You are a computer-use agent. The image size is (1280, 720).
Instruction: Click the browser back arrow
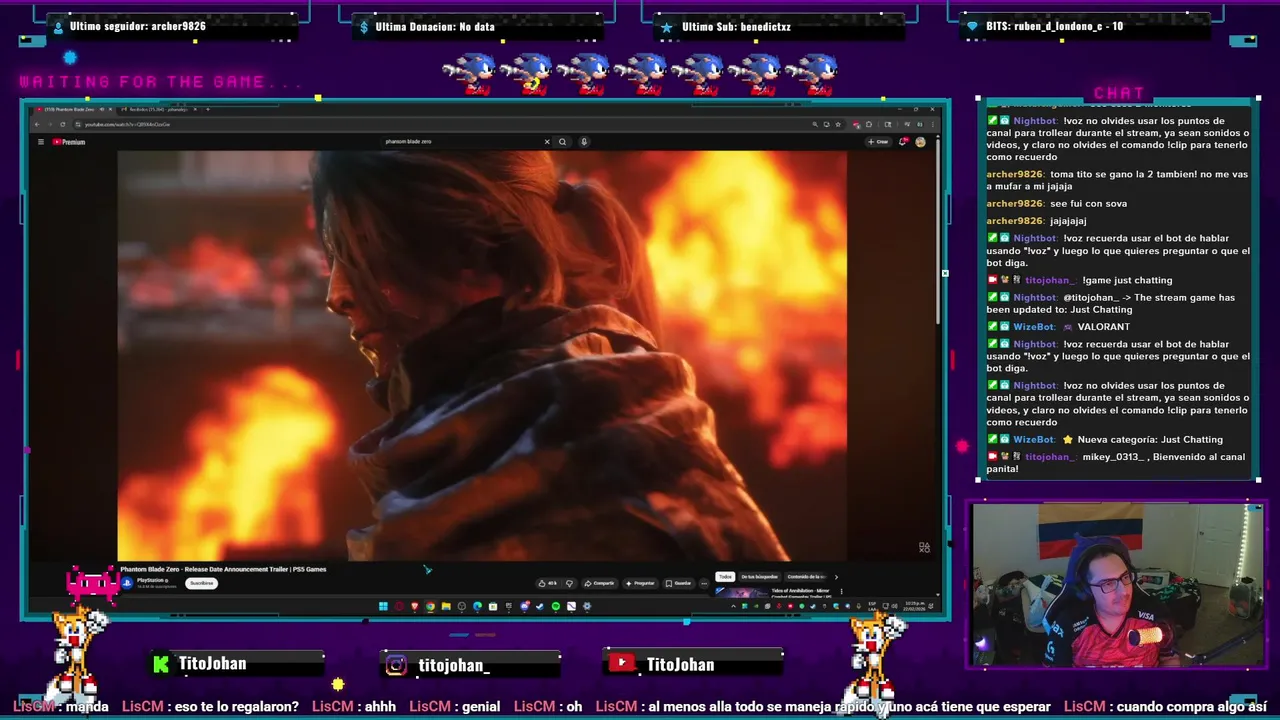37,124
